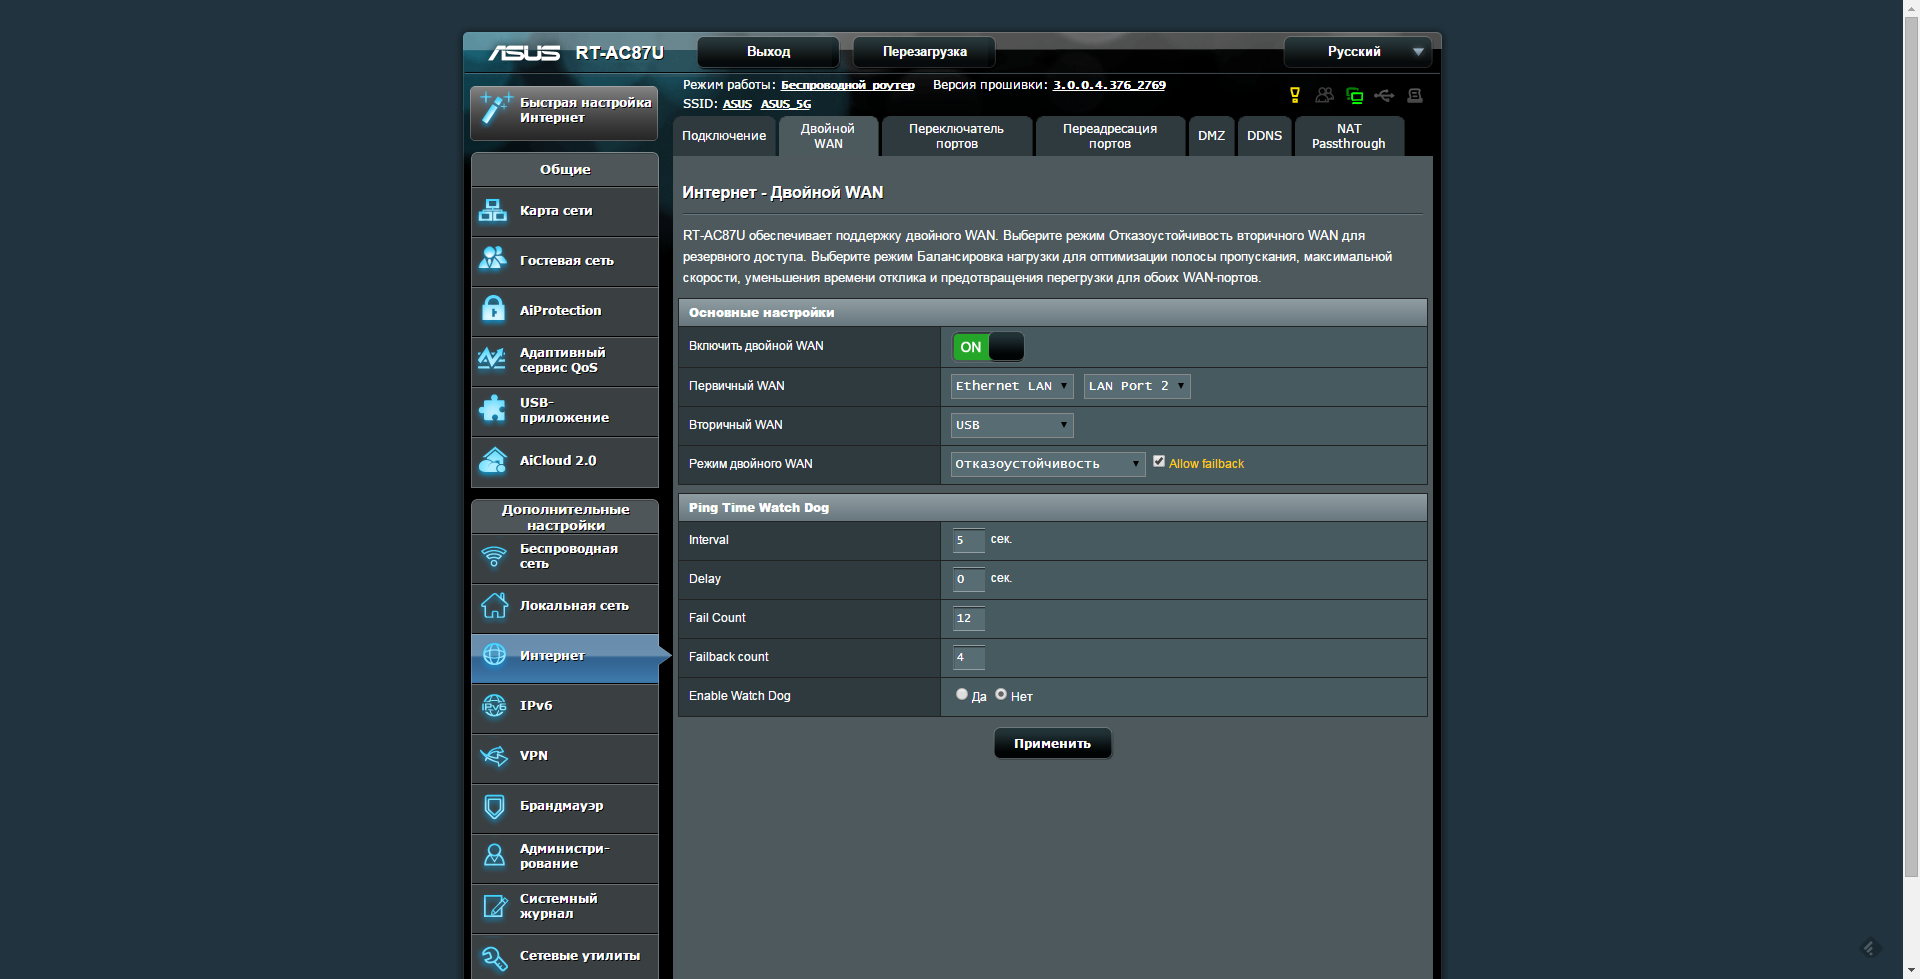Click the USB device status icon

point(1384,95)
